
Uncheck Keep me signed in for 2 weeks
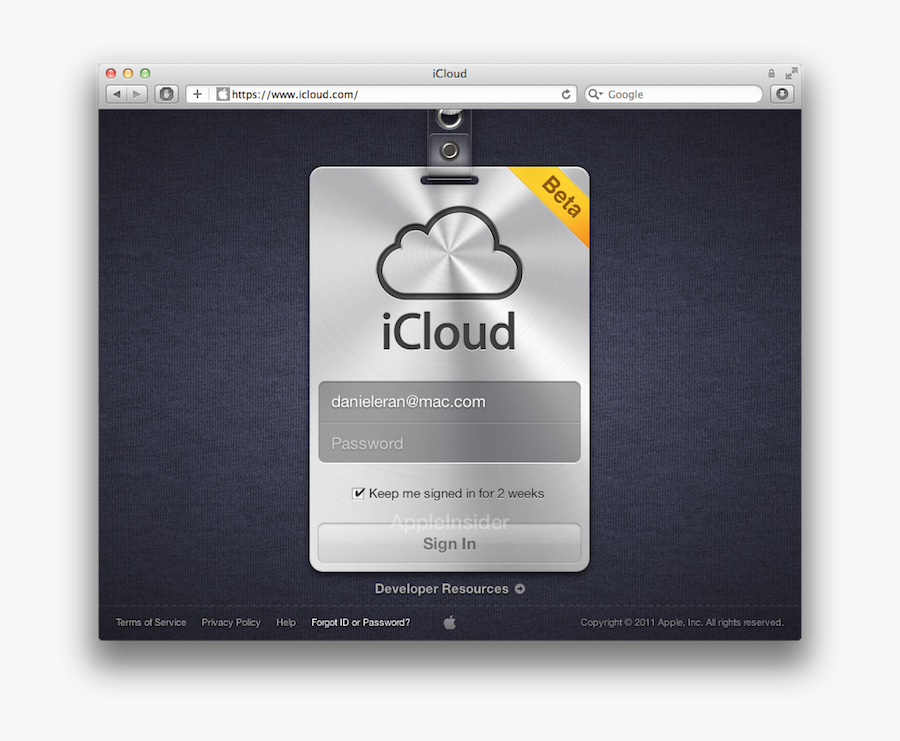coord(358,493)
